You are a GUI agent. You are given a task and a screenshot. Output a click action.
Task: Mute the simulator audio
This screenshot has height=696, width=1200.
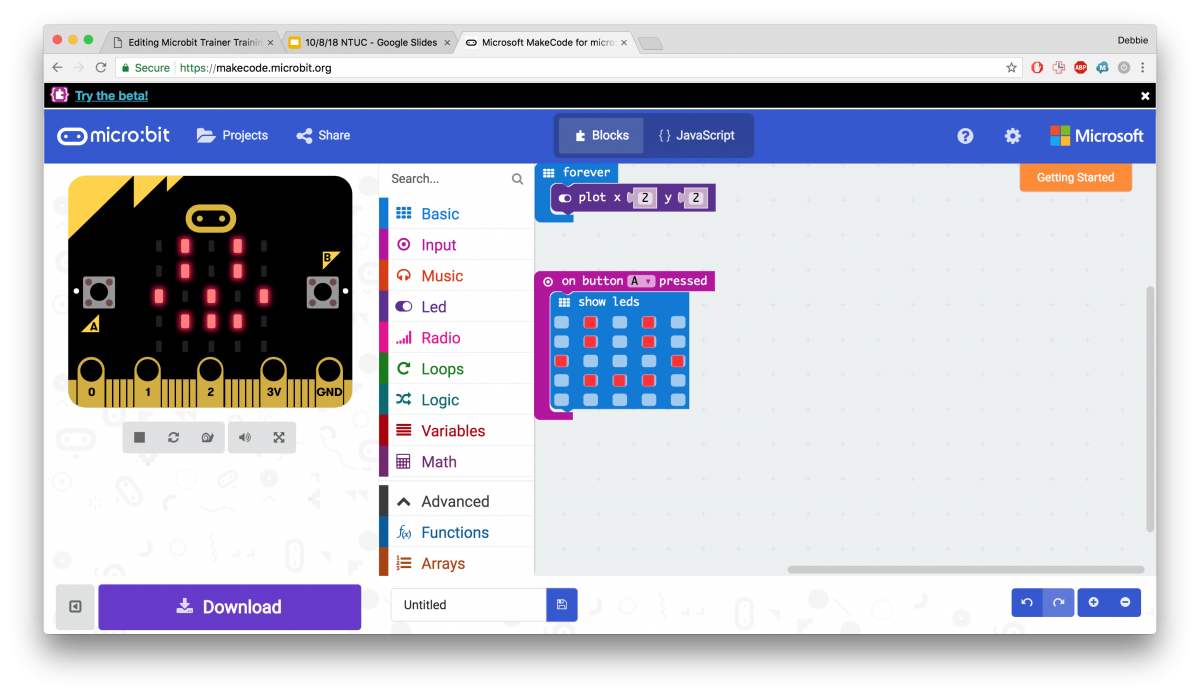[x=245, y=437]
